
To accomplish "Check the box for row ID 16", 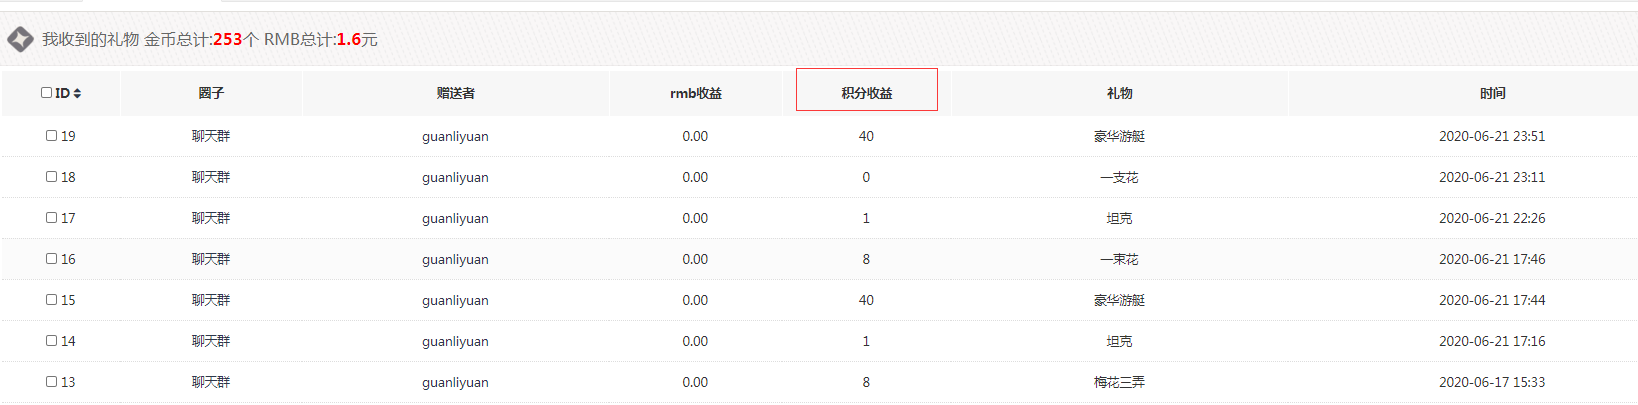I will [51, 259].
